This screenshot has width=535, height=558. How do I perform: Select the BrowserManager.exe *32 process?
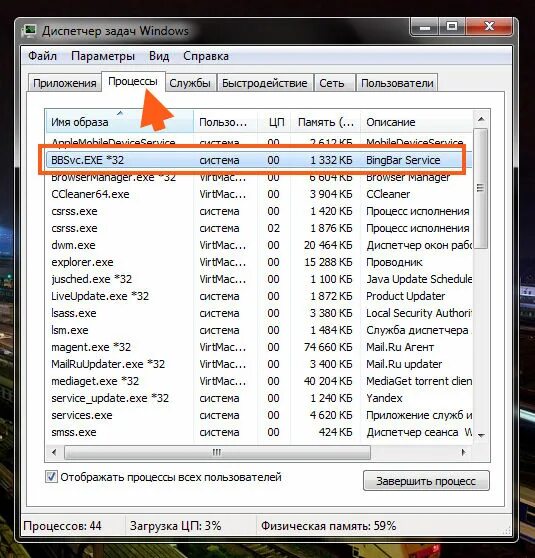(x=259, y=177)
